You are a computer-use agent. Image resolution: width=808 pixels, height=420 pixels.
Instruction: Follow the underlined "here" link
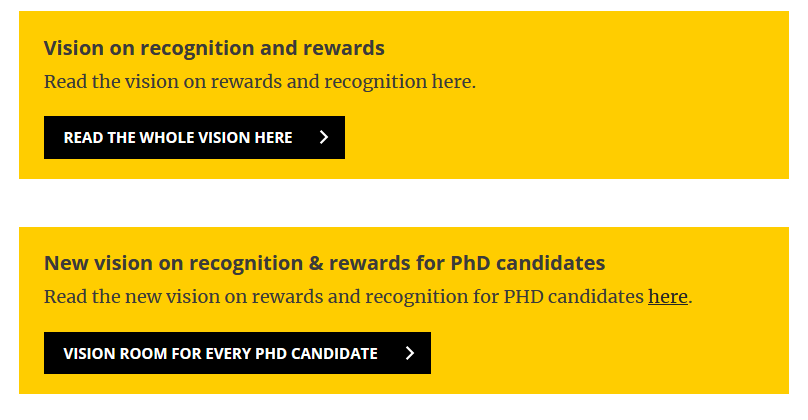click(667, 297)
